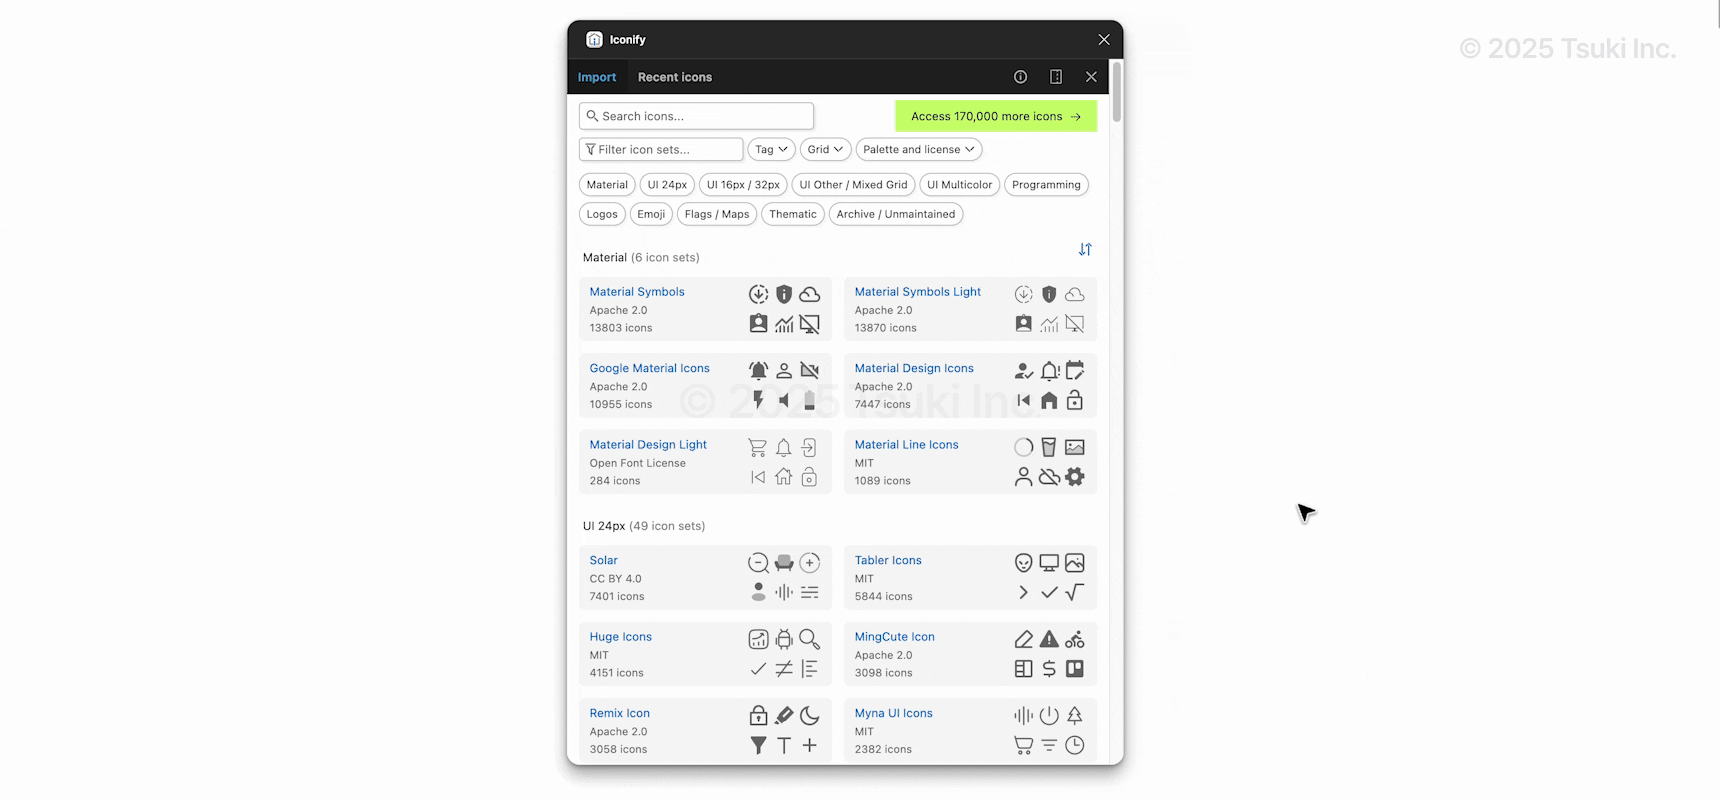Click sofa icon in Solar card
1720x800 pixels.
pyautogui.click(x=784, y=563)
